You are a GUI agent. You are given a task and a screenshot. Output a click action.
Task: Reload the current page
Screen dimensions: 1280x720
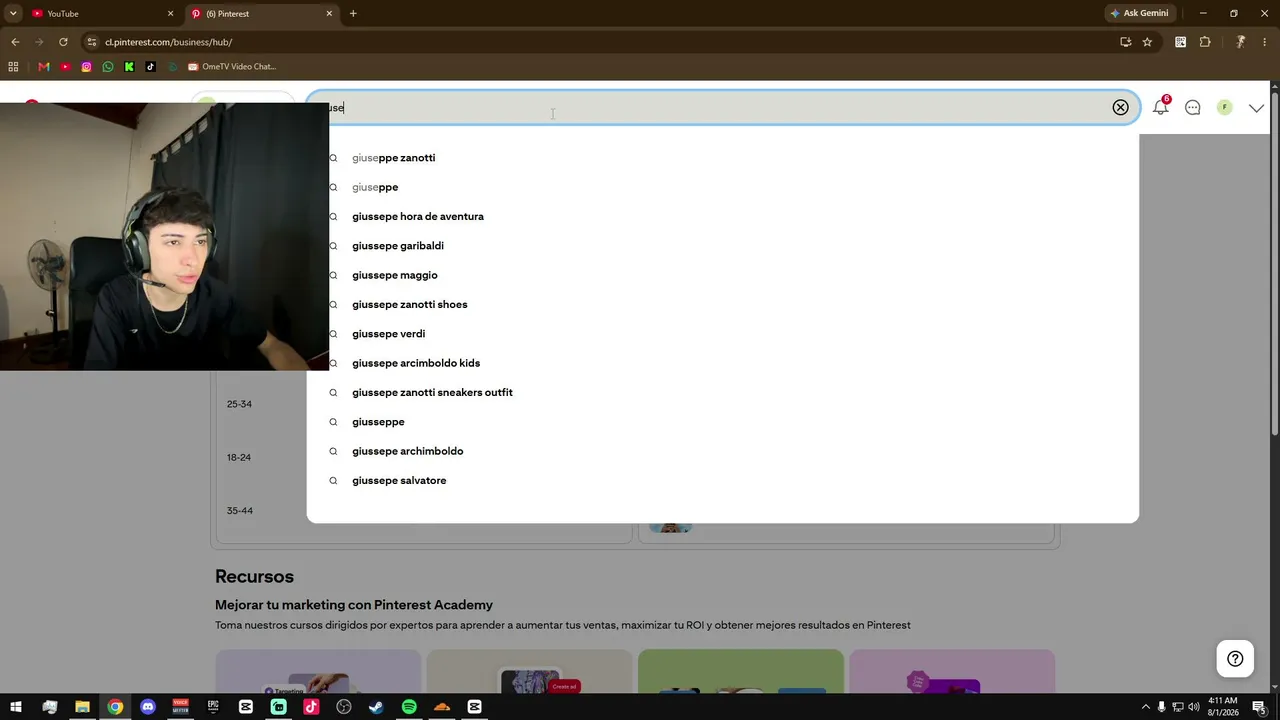[x=63, y=42]
